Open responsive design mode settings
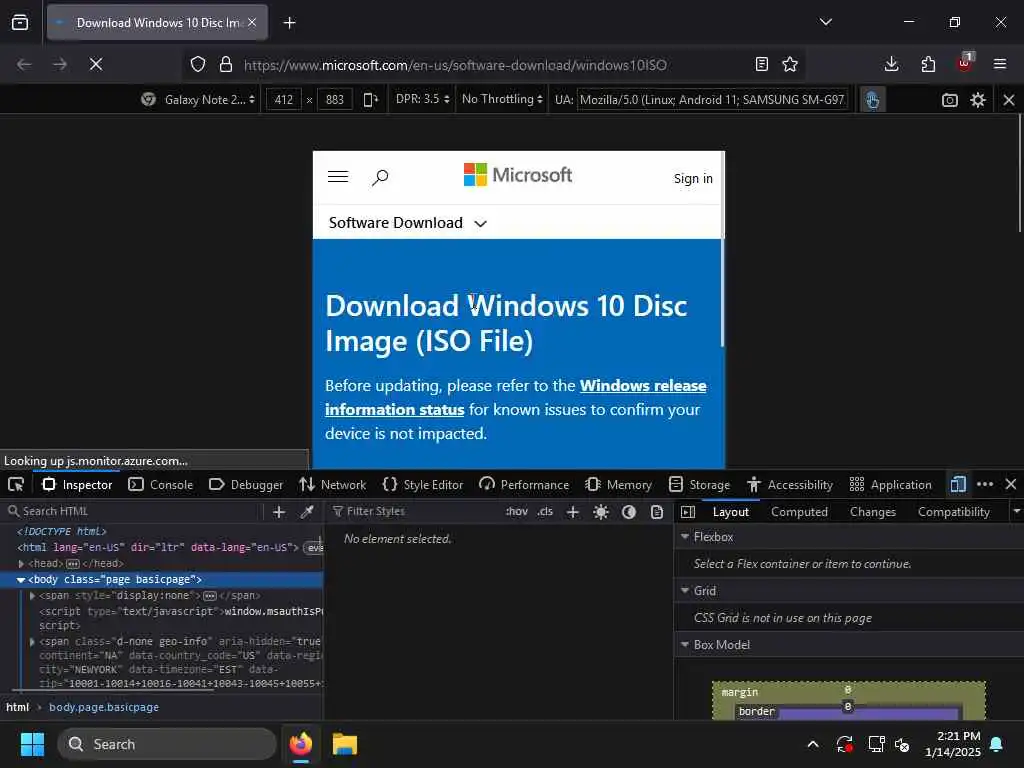1024x768 pixels. point(978,100)
